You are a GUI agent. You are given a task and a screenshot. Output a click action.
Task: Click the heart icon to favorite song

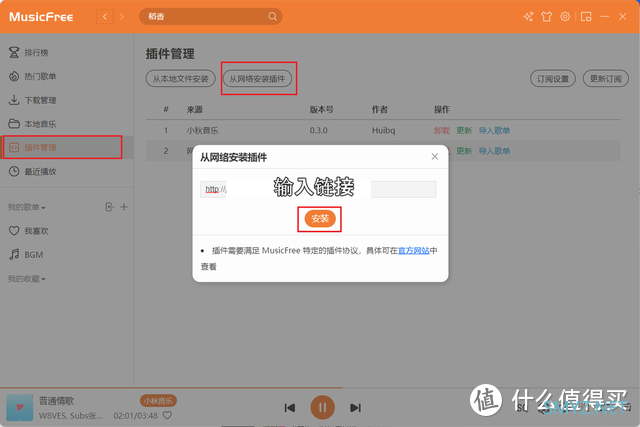[167, 416]
